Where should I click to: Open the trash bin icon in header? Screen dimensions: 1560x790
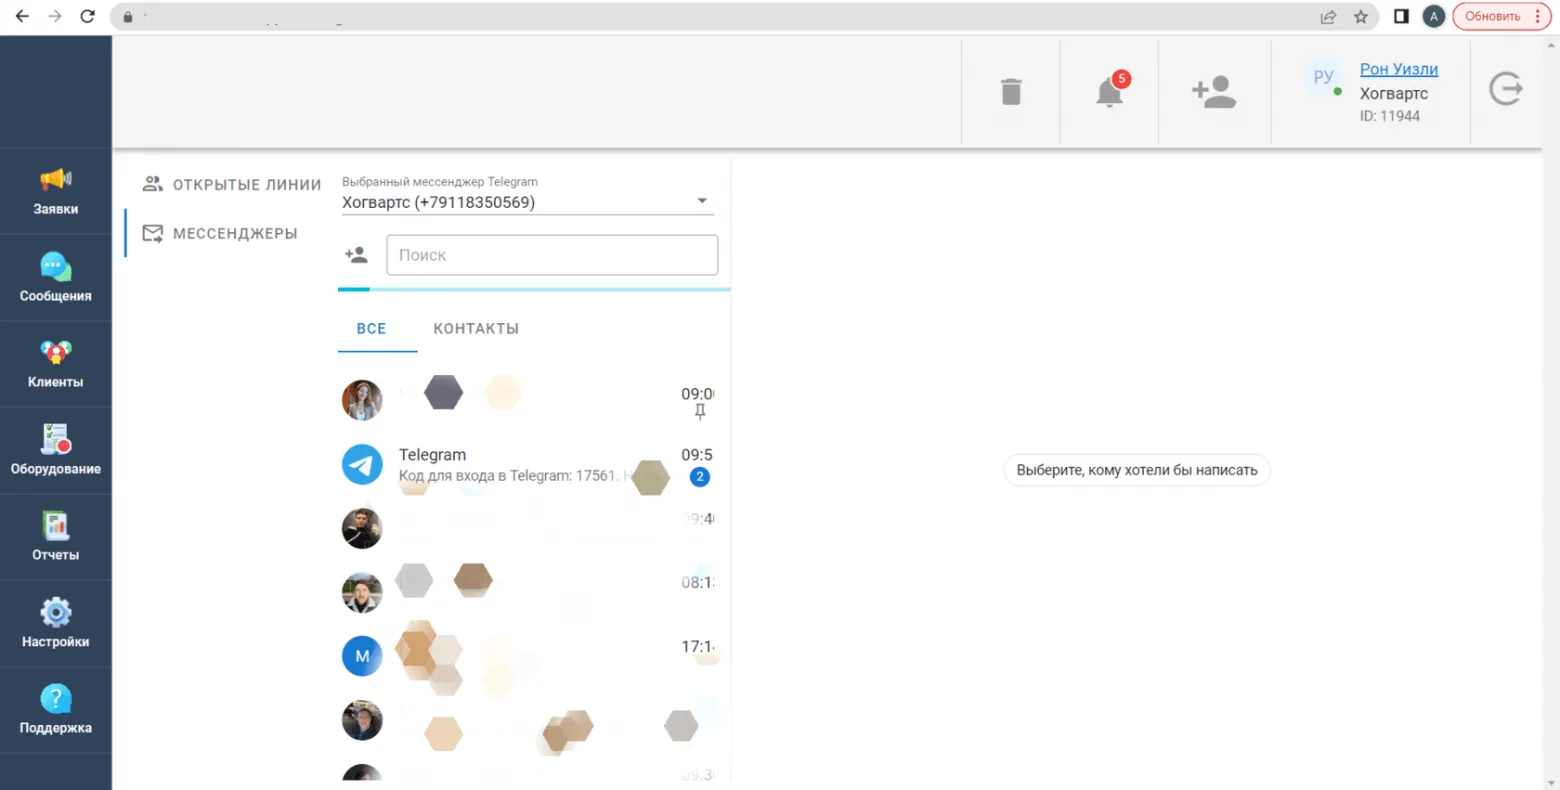tap(1011, 92)
